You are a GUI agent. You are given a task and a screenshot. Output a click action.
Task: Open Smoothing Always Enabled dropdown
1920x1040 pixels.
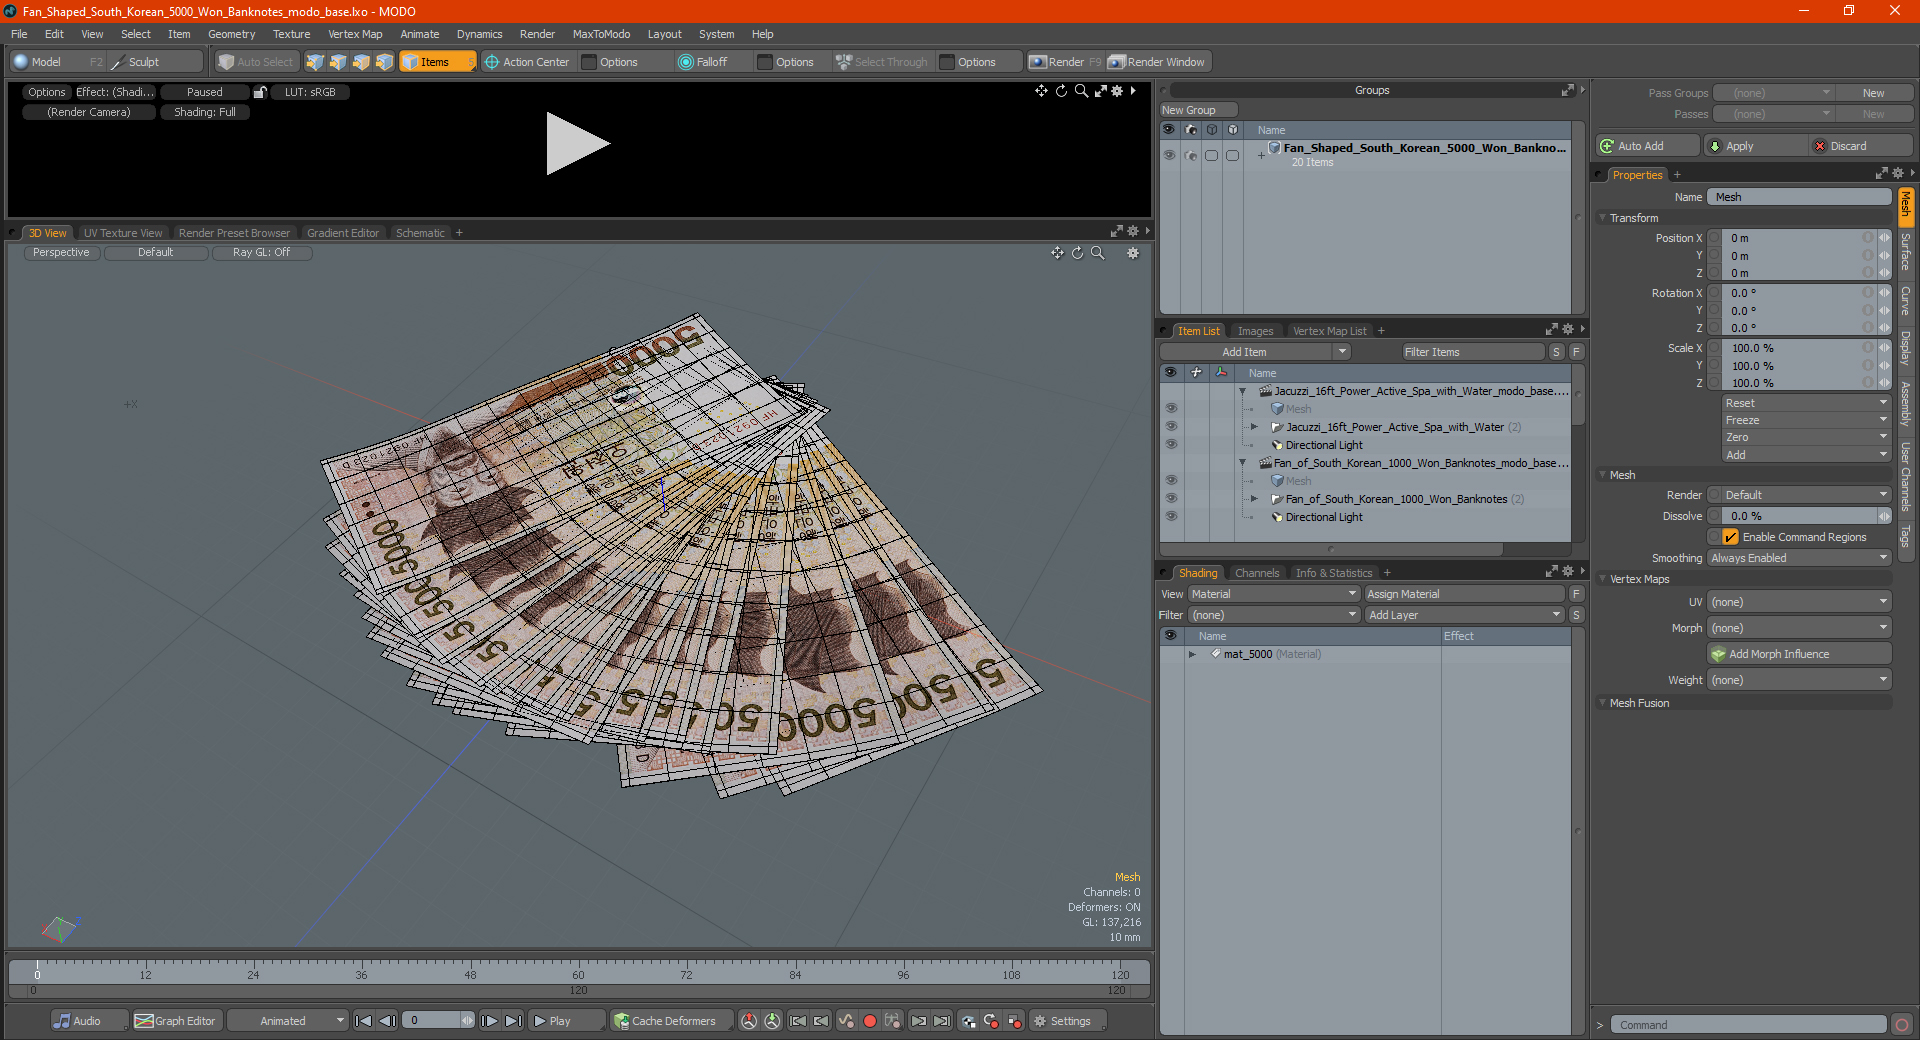[x=1798, y=558]
